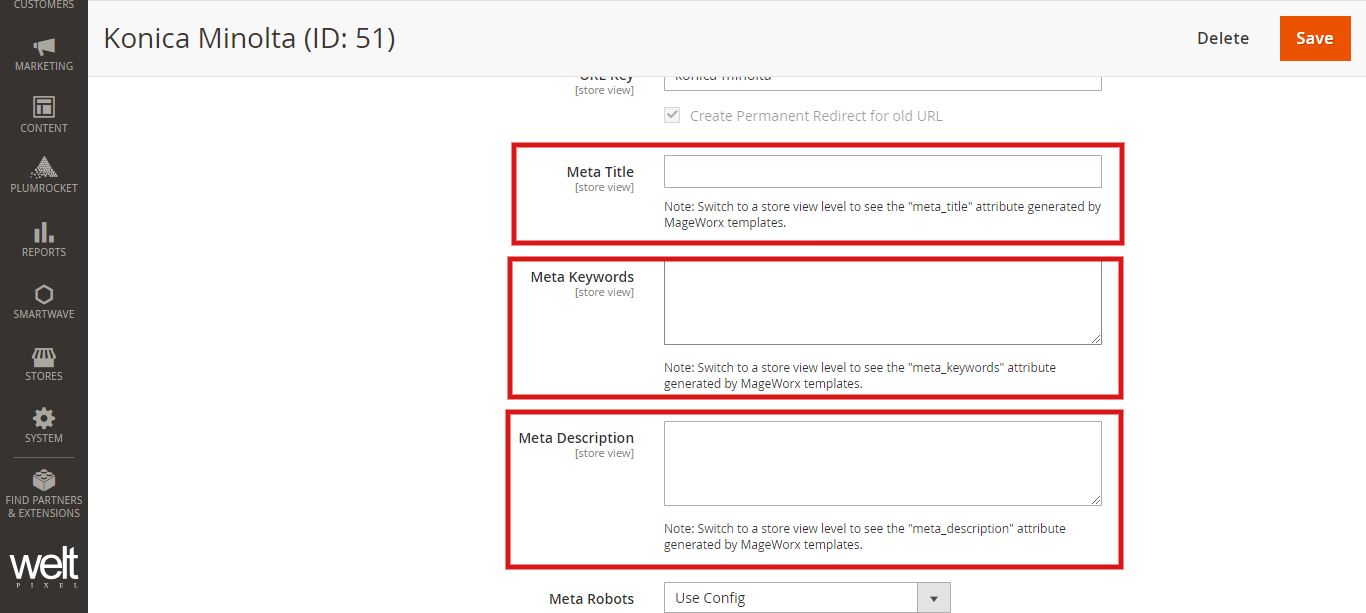Toggle Create Permanent Redirect for old URL
This screenshot has width=1366, height=613.
coord(672,115)
